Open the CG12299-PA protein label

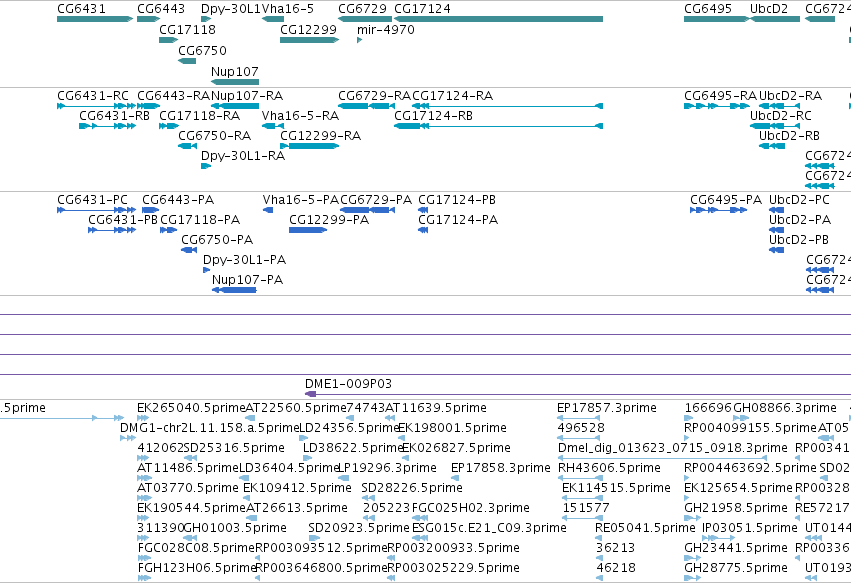329,220
